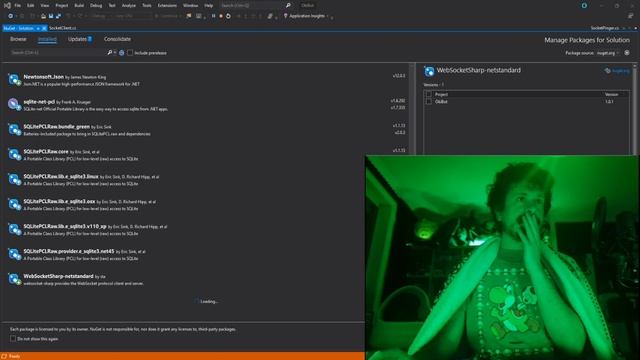Switch to the Consolidate tab
The width and height of the screenshot is (640, 360).
[118, 39]
